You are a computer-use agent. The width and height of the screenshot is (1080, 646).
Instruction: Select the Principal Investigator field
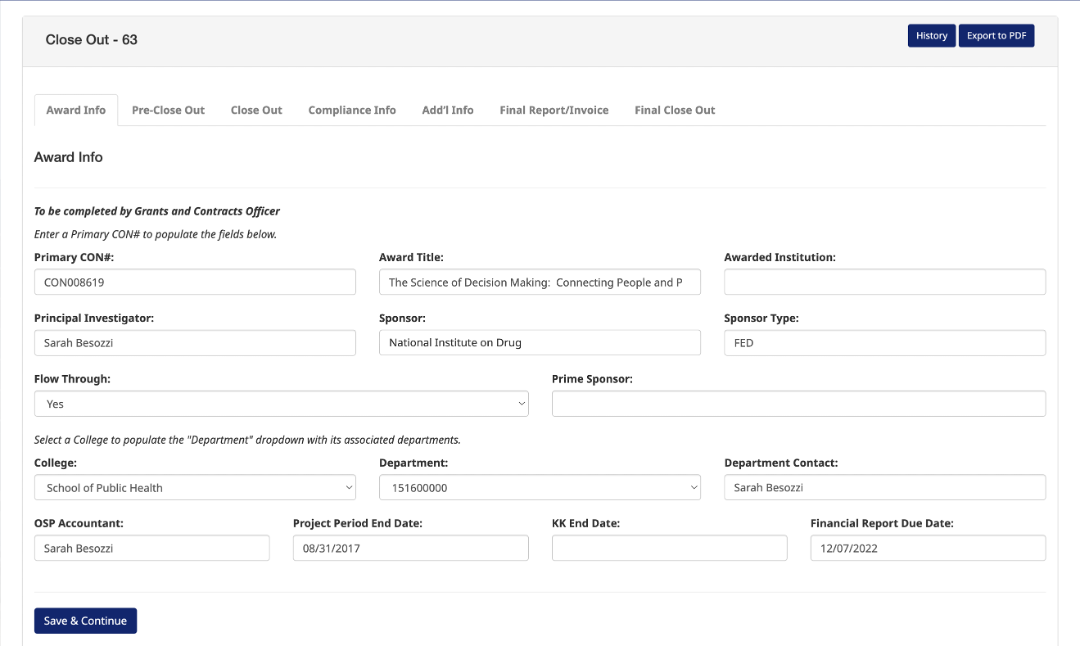click(x=195, y=343)
